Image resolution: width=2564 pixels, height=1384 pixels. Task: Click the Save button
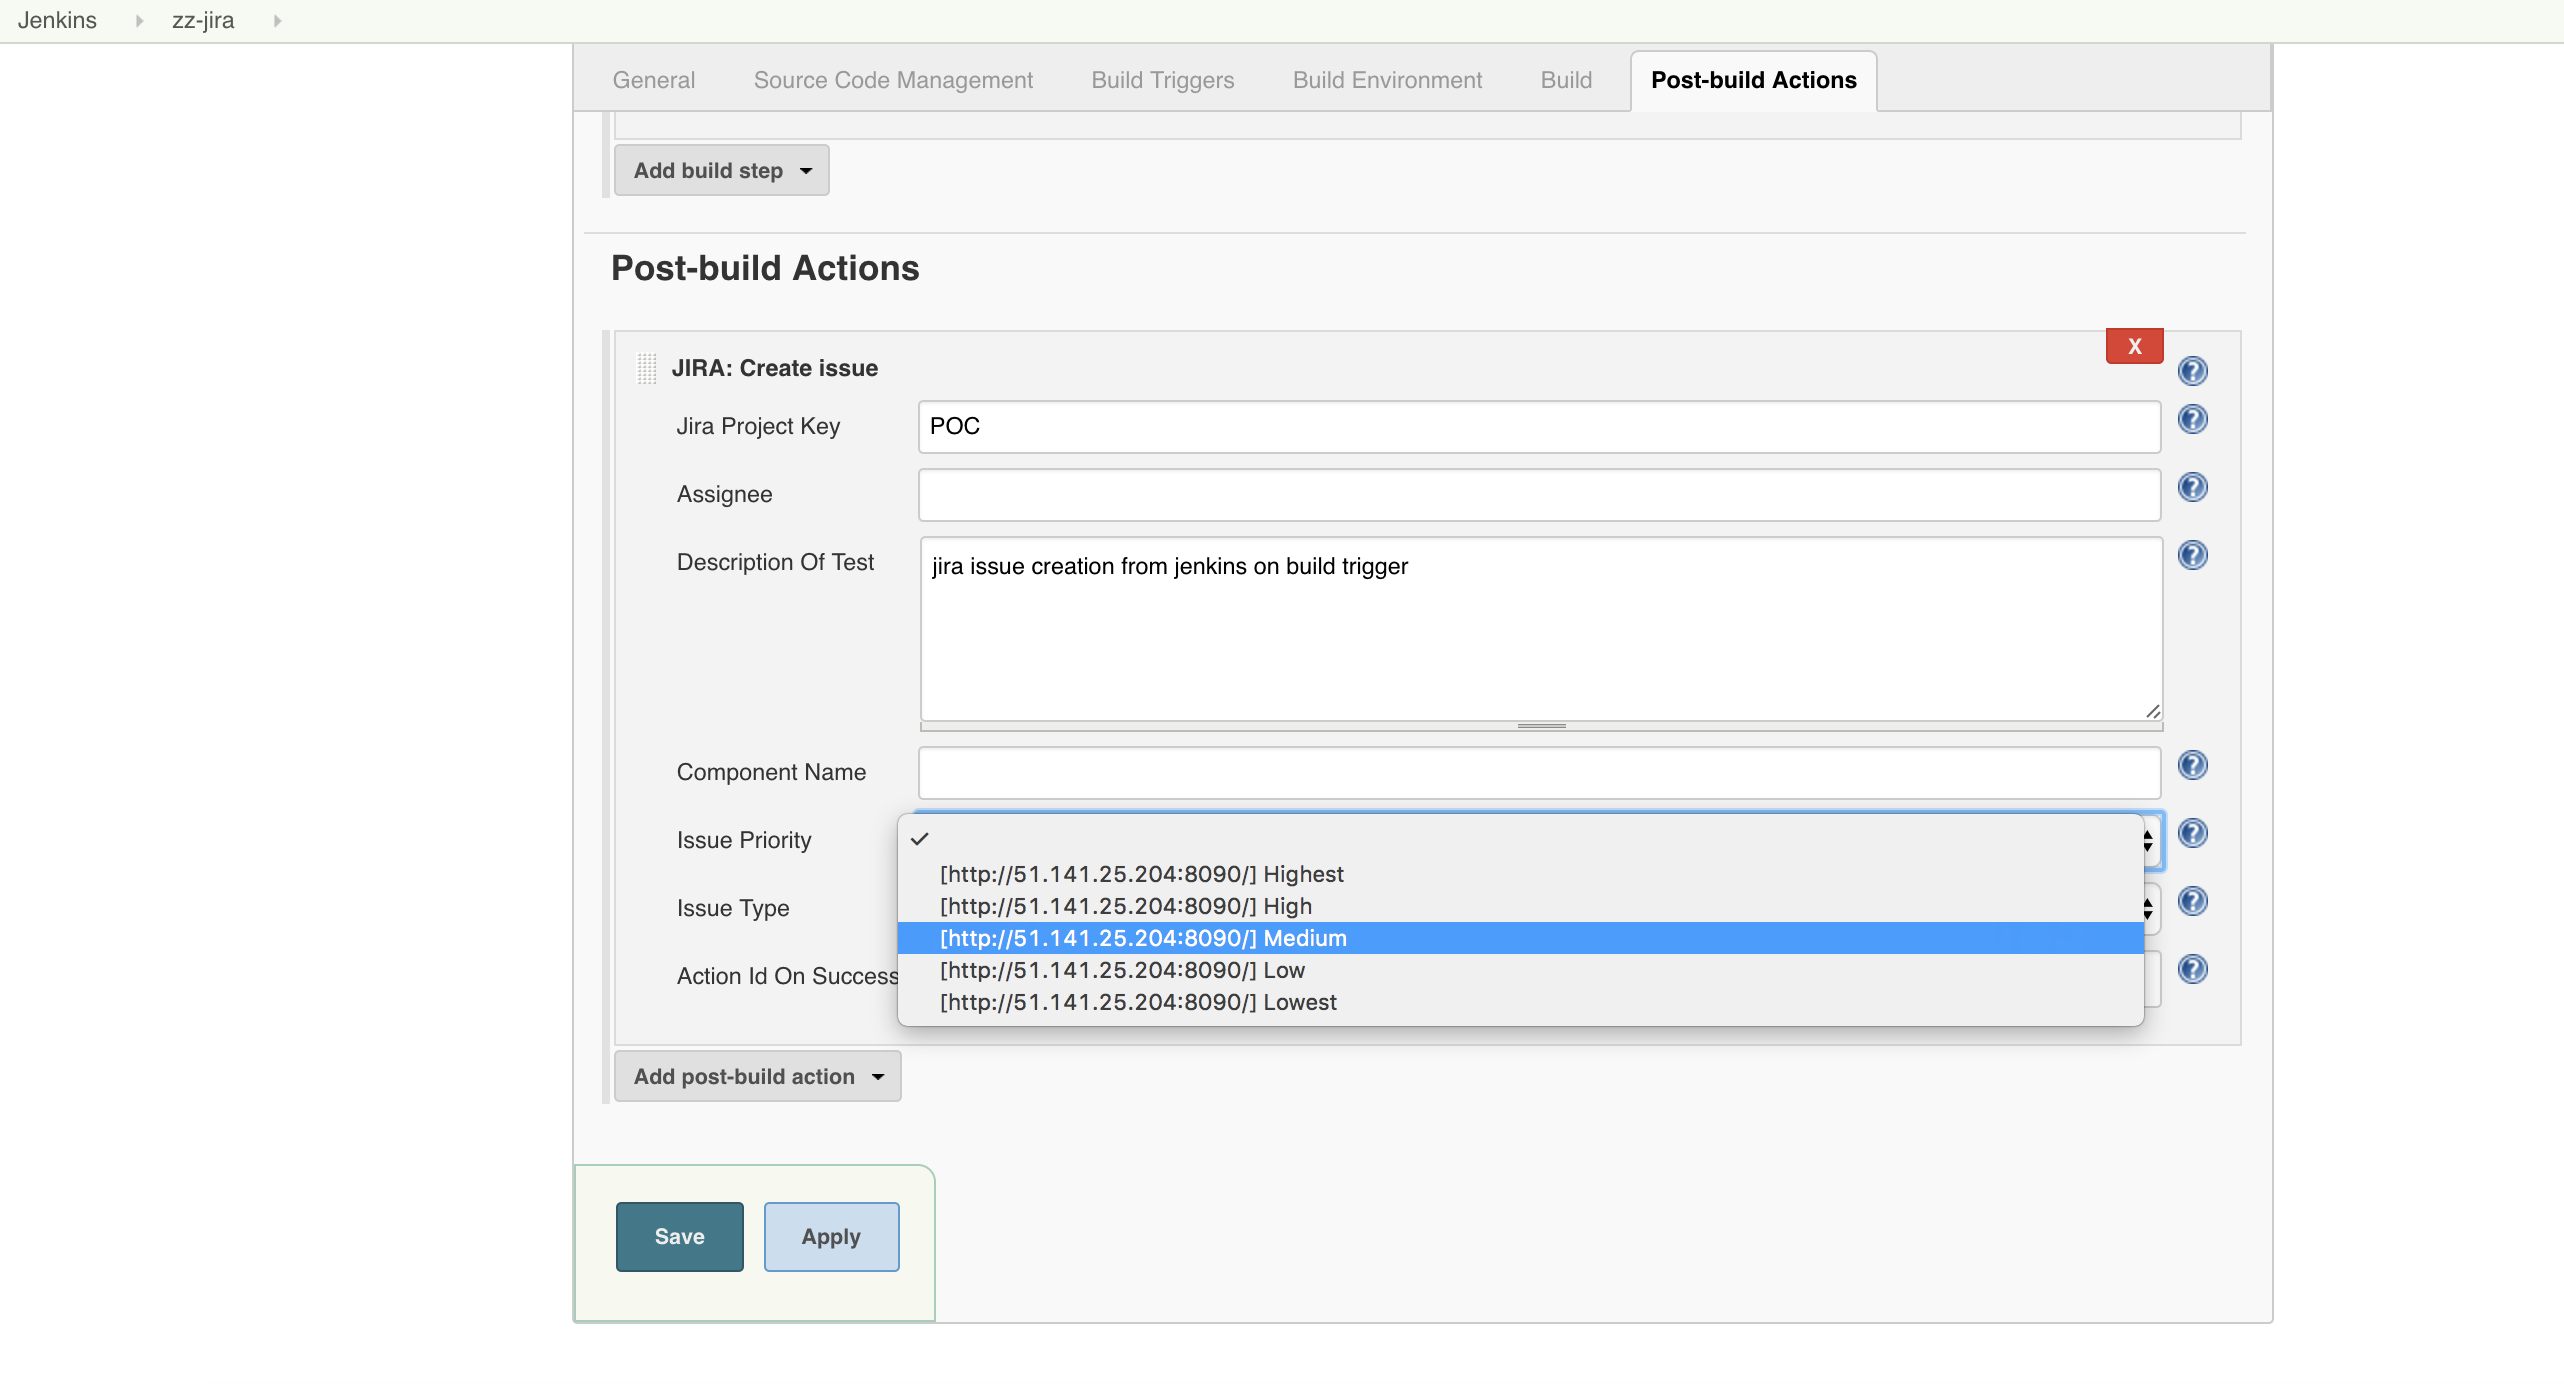pos(679,1236)
